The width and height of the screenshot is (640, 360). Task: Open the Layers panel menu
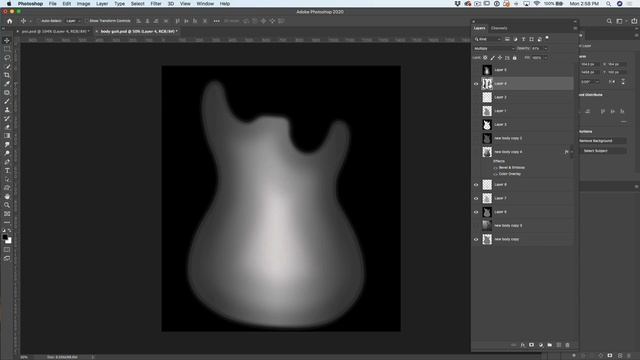575,28
